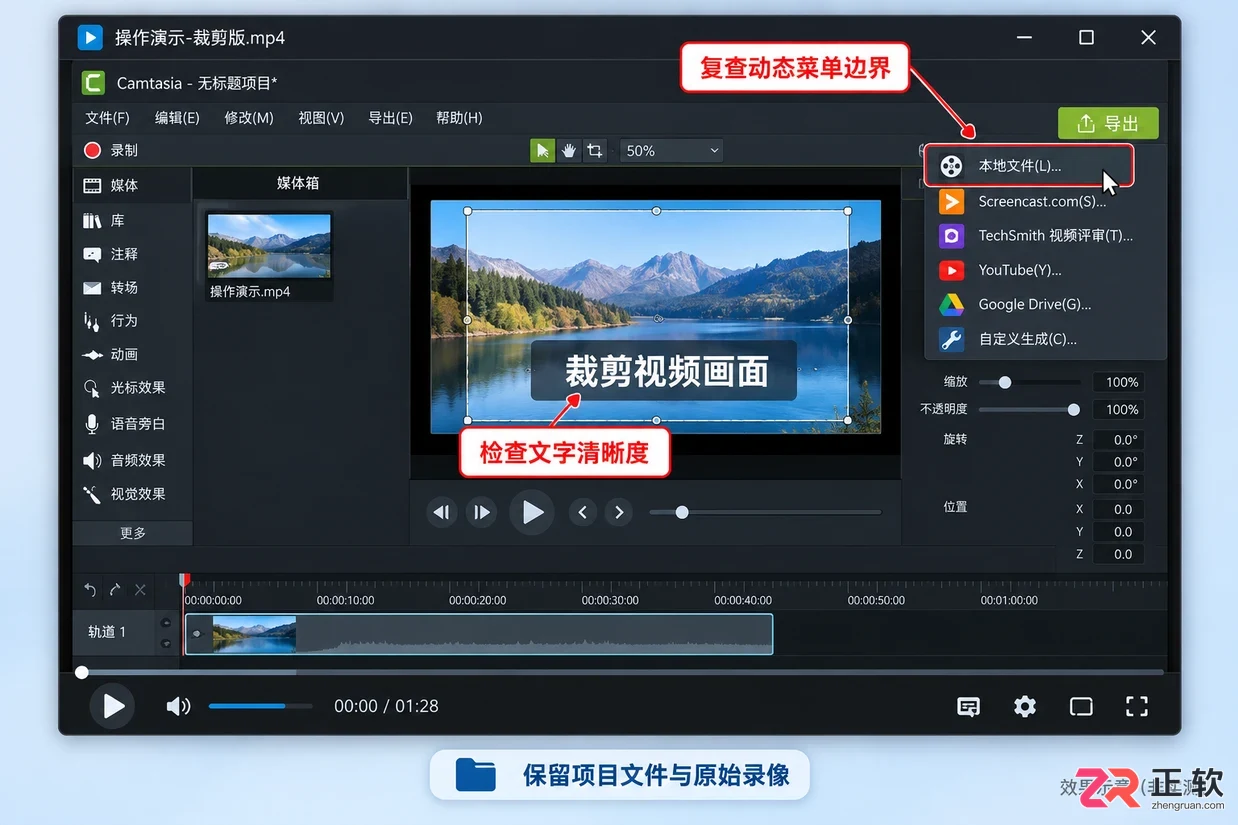Toggle the player subtitles icon
Viewport: 1238px width, 825px height.
click(968, 707)
